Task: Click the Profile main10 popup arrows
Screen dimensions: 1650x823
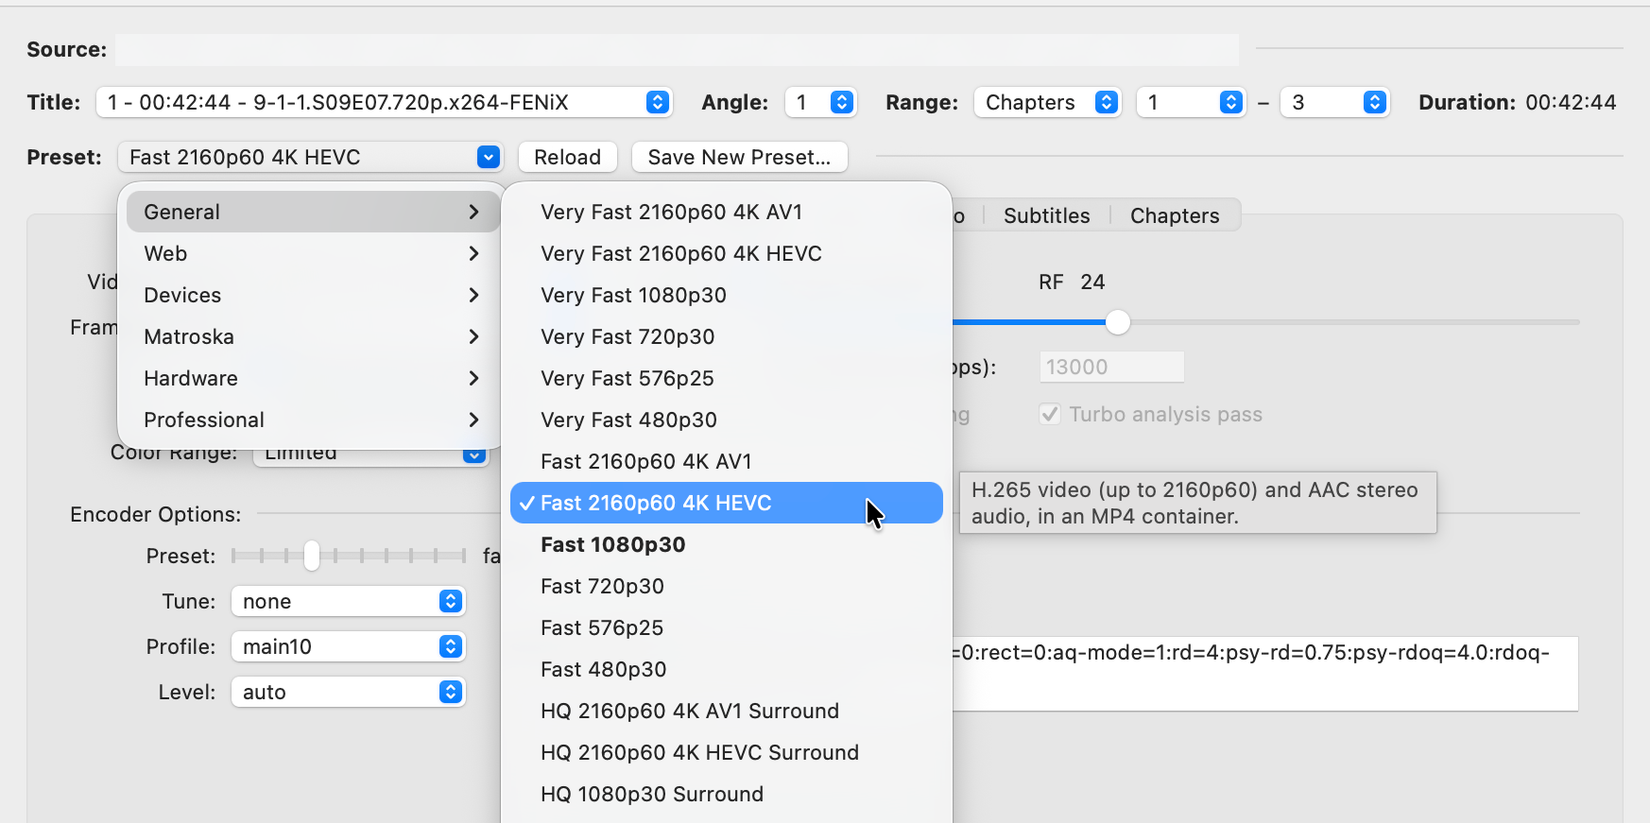Action: pos(450,647)
